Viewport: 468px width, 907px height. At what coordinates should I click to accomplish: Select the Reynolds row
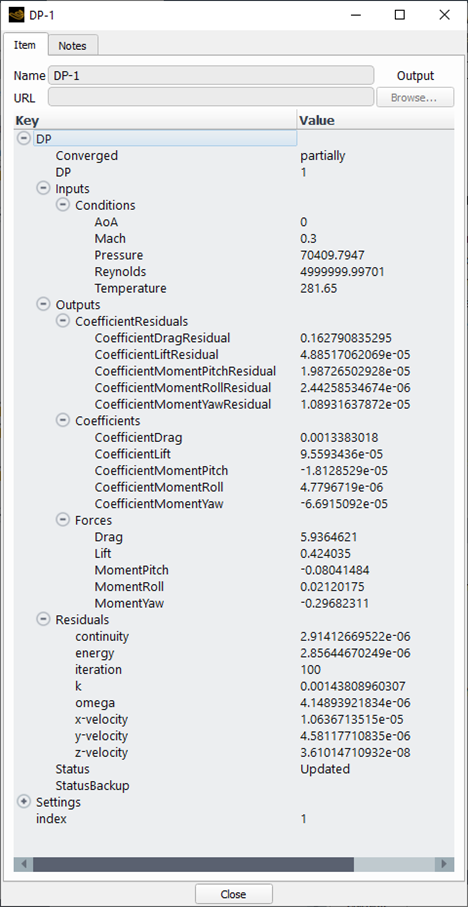tap(234, 272)
